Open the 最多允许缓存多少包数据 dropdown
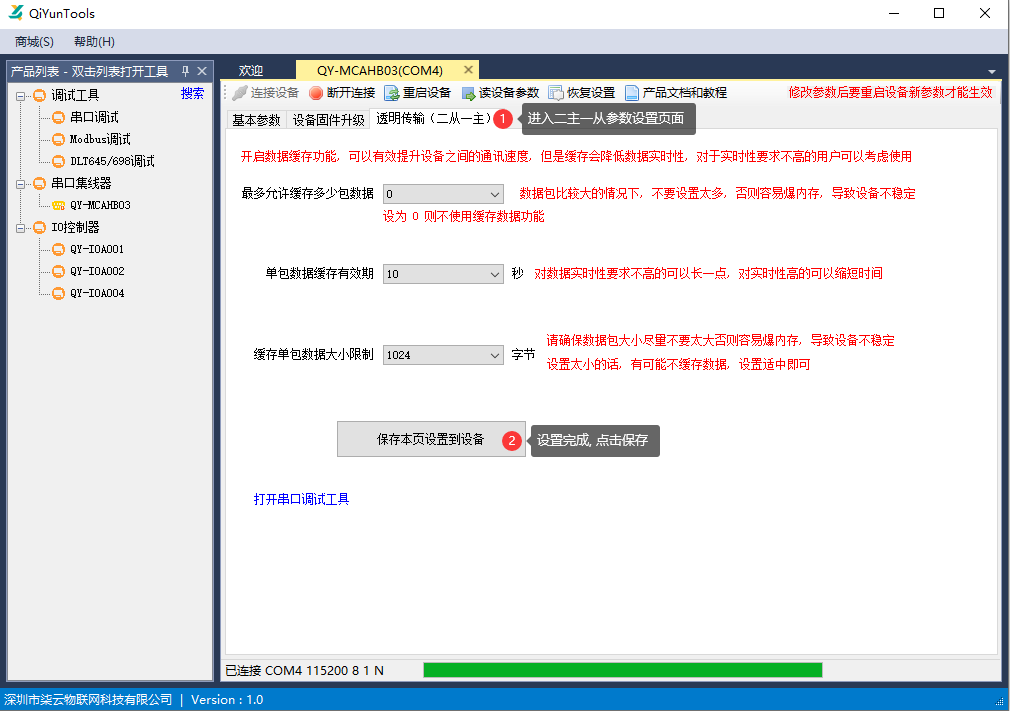Screen dimensions: 1010x711 point(494,194)
